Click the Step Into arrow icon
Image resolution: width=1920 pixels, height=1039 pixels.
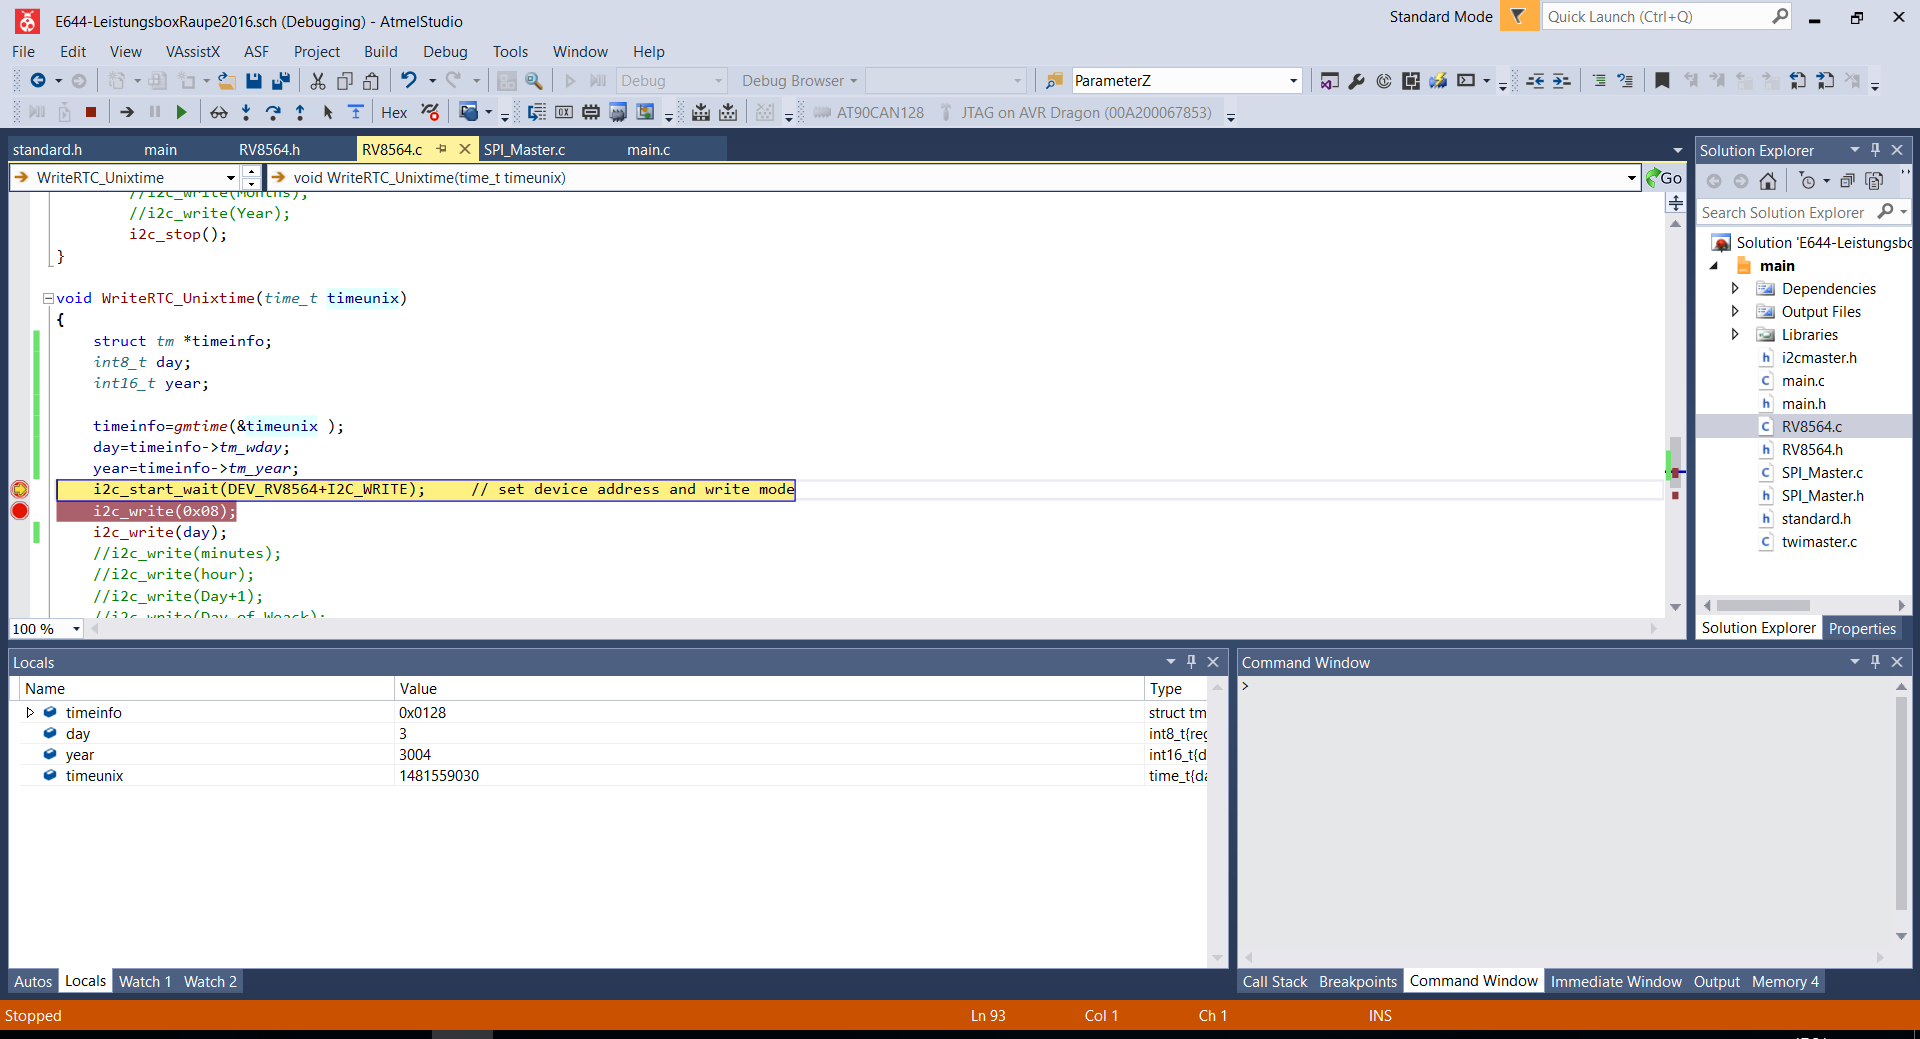(246, 112)
